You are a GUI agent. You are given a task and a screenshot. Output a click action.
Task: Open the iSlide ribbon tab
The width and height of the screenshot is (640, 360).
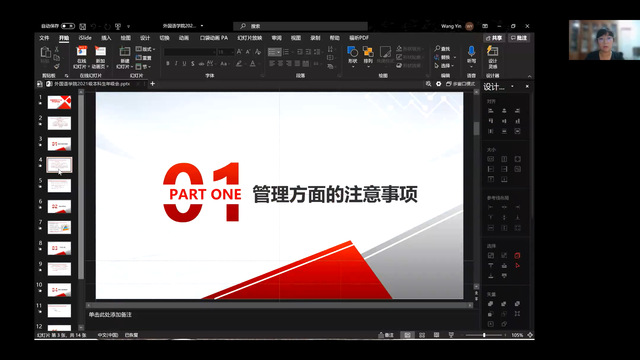point(85,38)
